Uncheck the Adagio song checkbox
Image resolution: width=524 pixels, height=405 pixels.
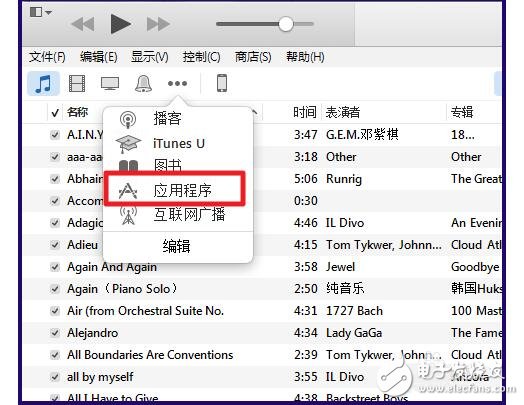point(55,223)
